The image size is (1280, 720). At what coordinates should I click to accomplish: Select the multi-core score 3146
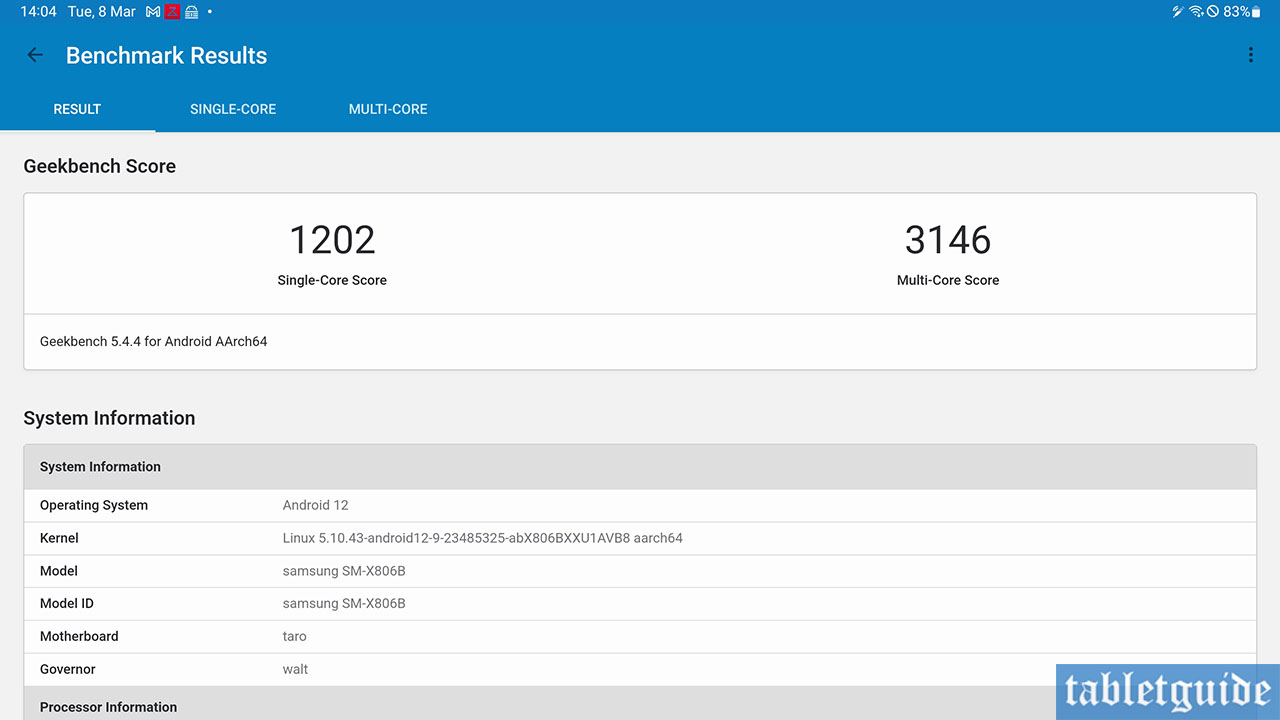click(948, 240)
